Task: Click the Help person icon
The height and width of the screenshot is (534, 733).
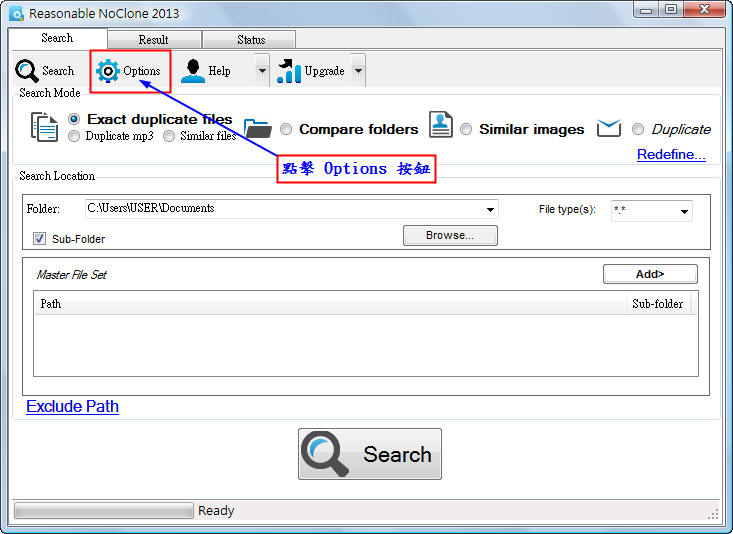Action: tap(193, 71)
